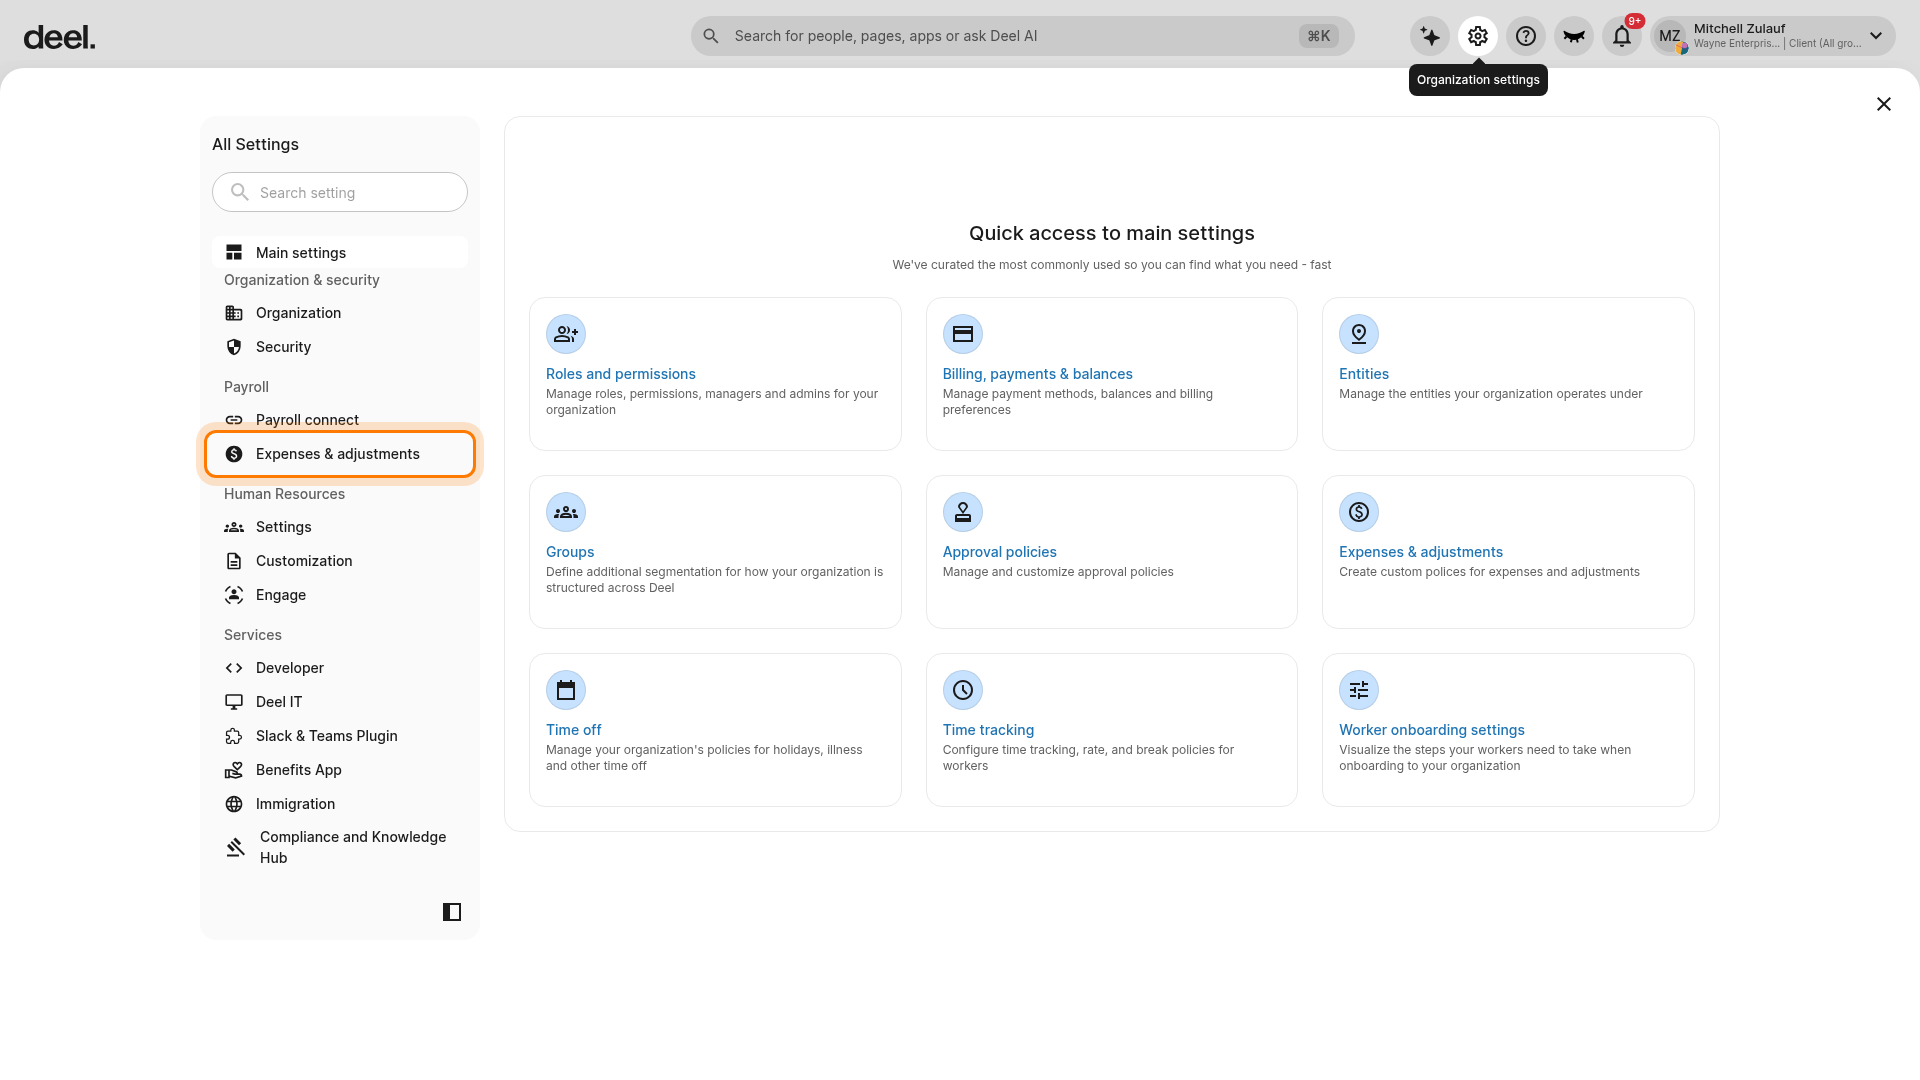
Task: Click the Approval policies link
Action: tap(999, 552)
